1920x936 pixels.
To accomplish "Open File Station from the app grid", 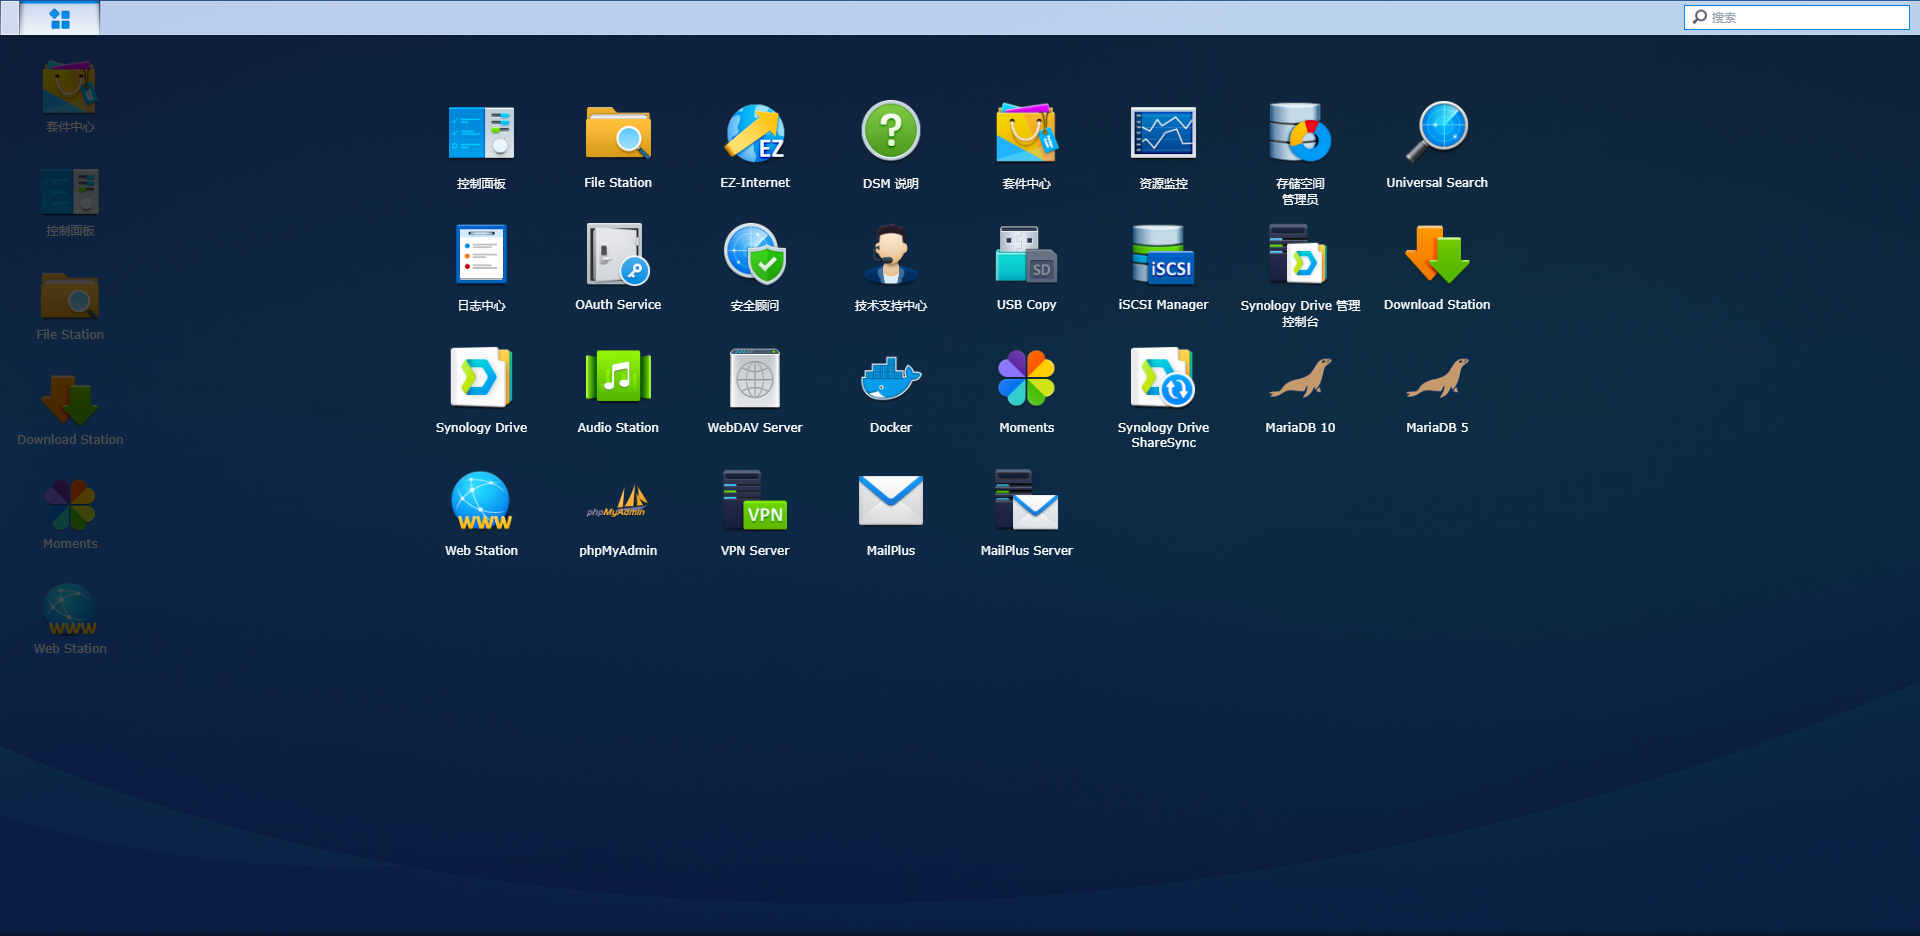I will pyautogui.click(x=618, y=134).
